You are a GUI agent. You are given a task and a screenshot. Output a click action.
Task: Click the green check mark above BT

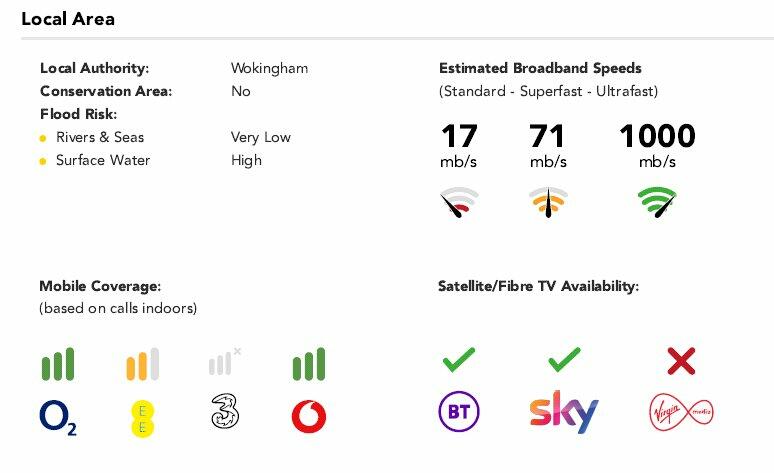click(458, 358)
